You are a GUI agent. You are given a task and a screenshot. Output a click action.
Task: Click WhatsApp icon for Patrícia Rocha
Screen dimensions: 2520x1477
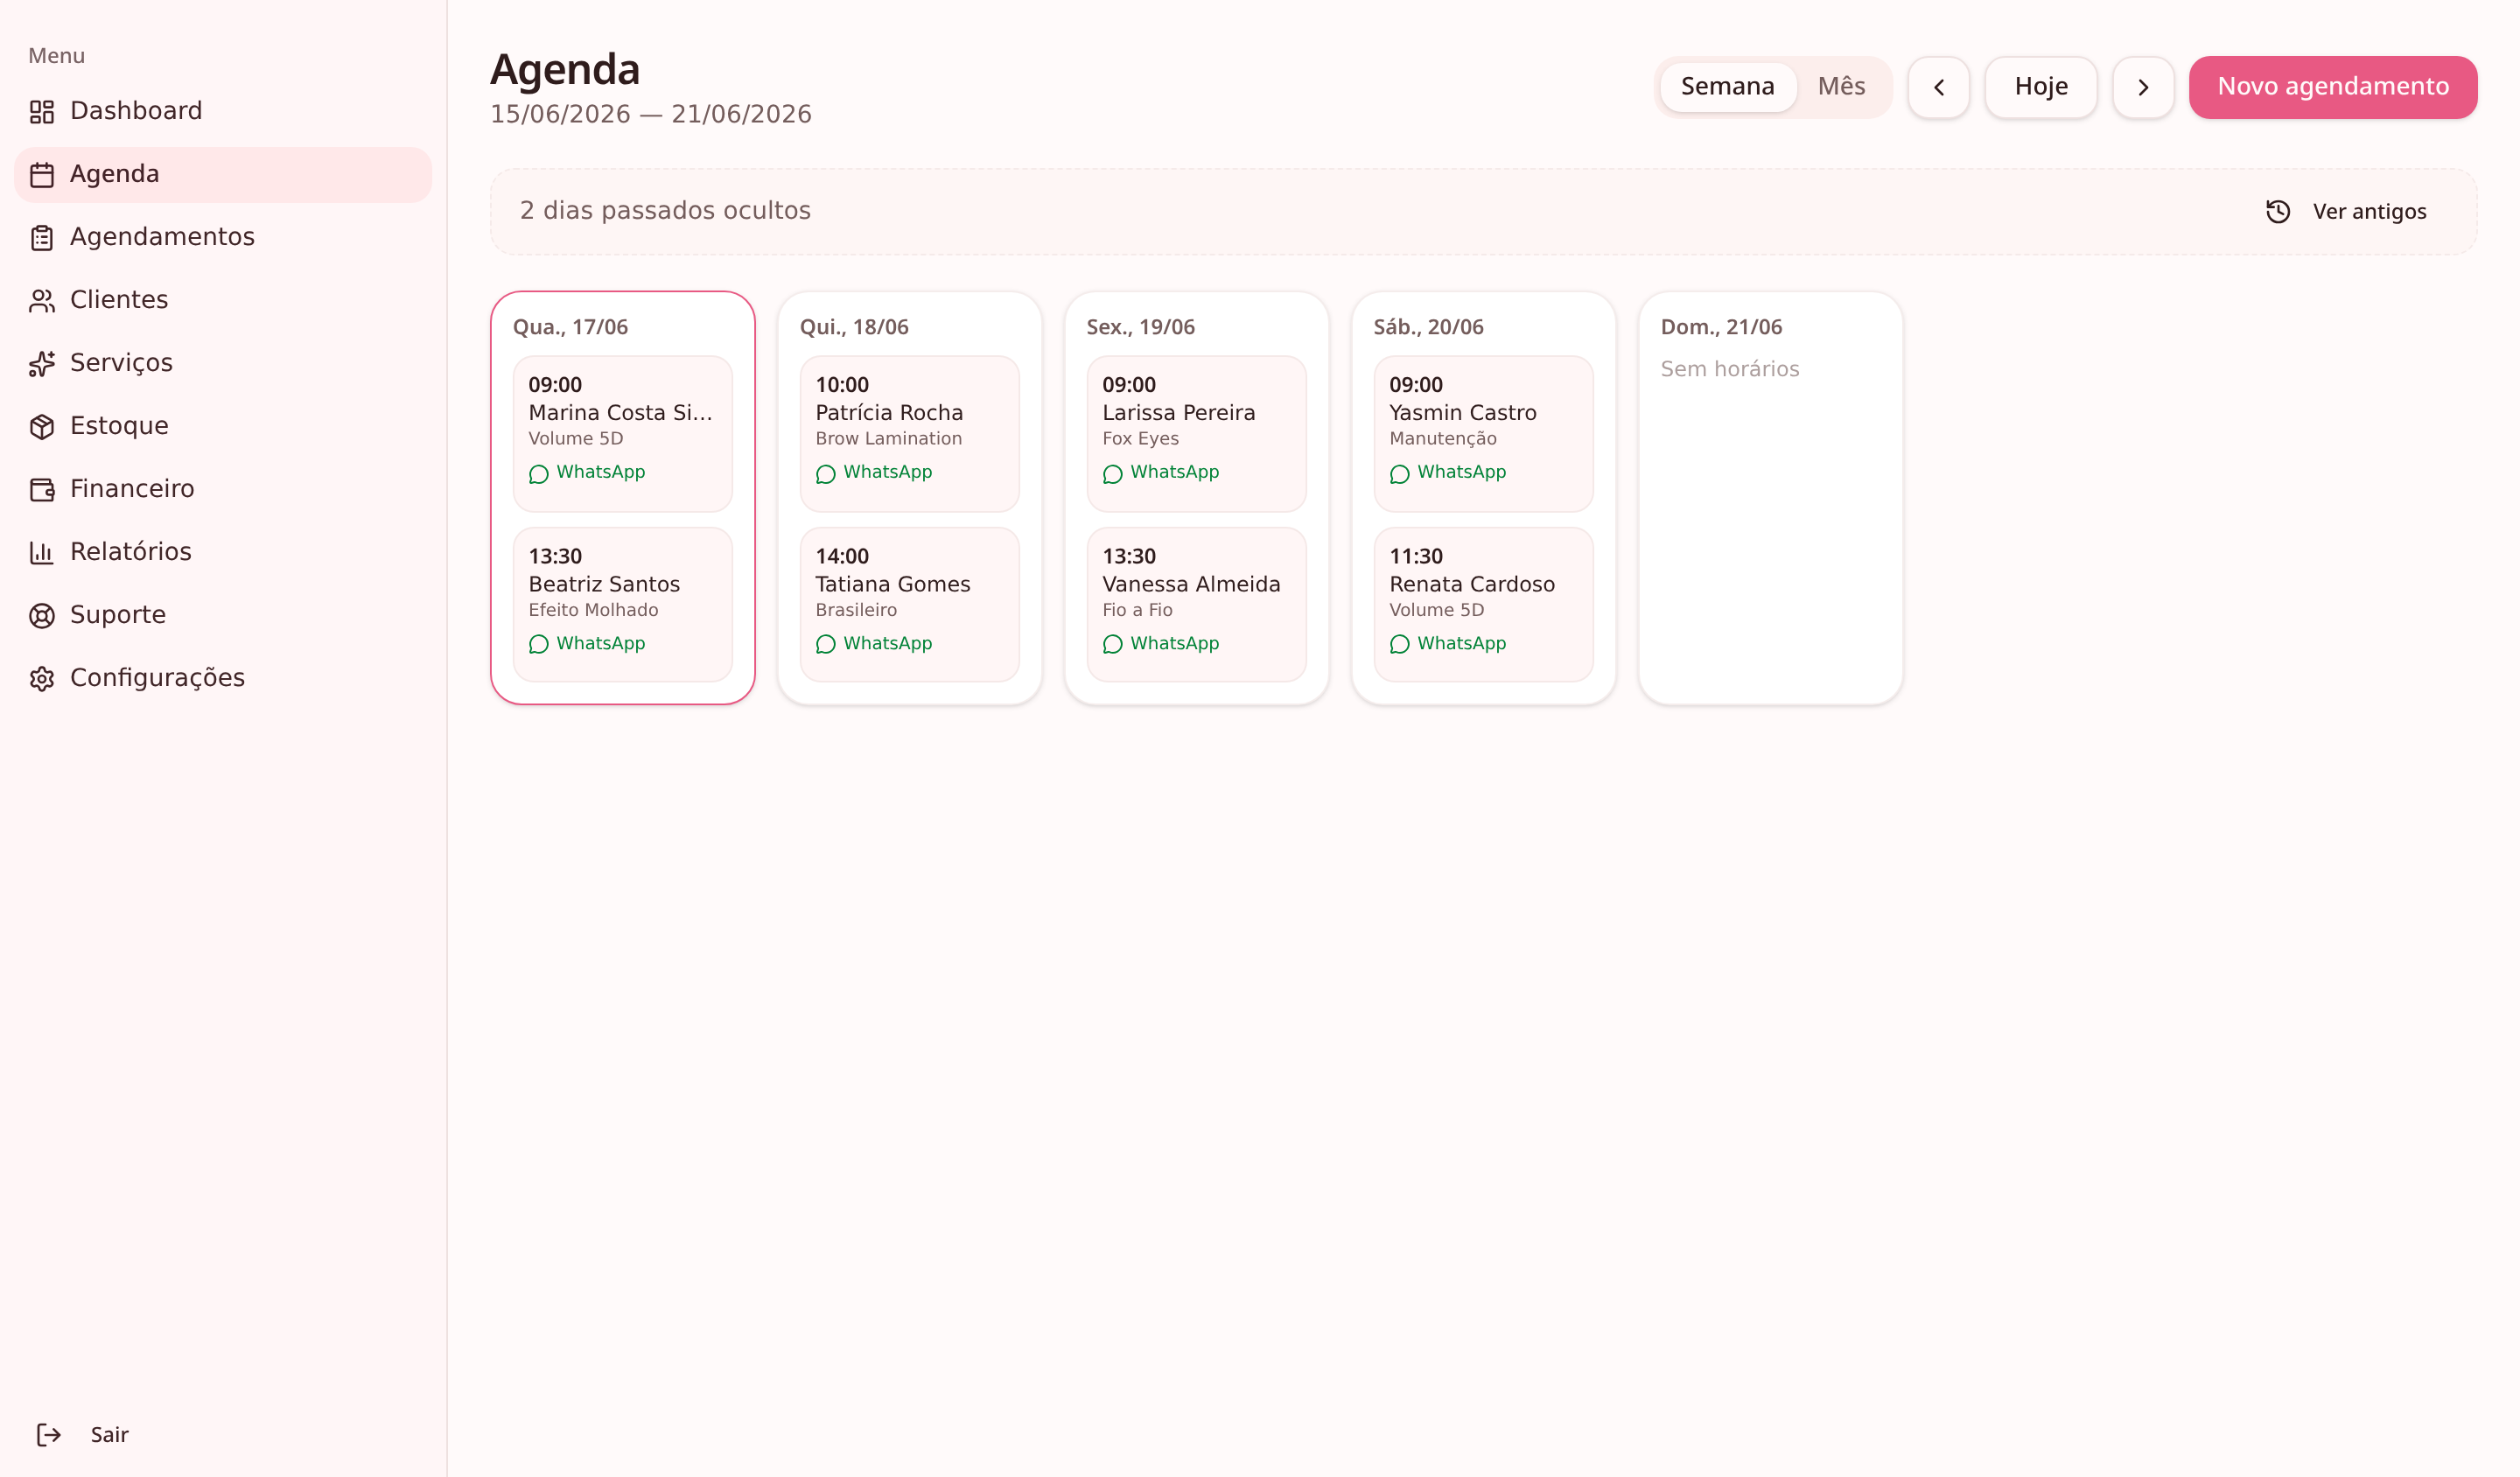(x=826, y=474)
